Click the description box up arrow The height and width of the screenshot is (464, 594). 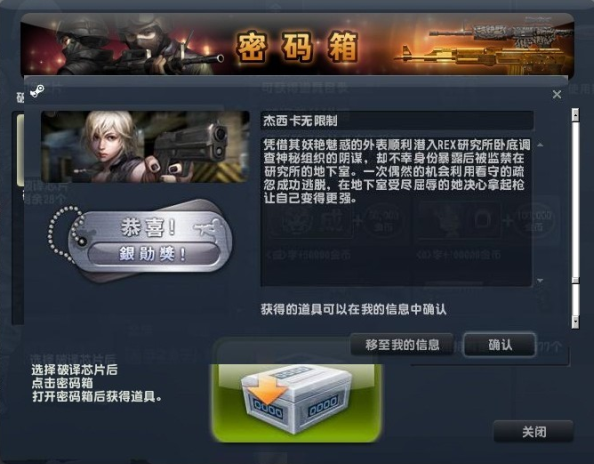[540, 145]
